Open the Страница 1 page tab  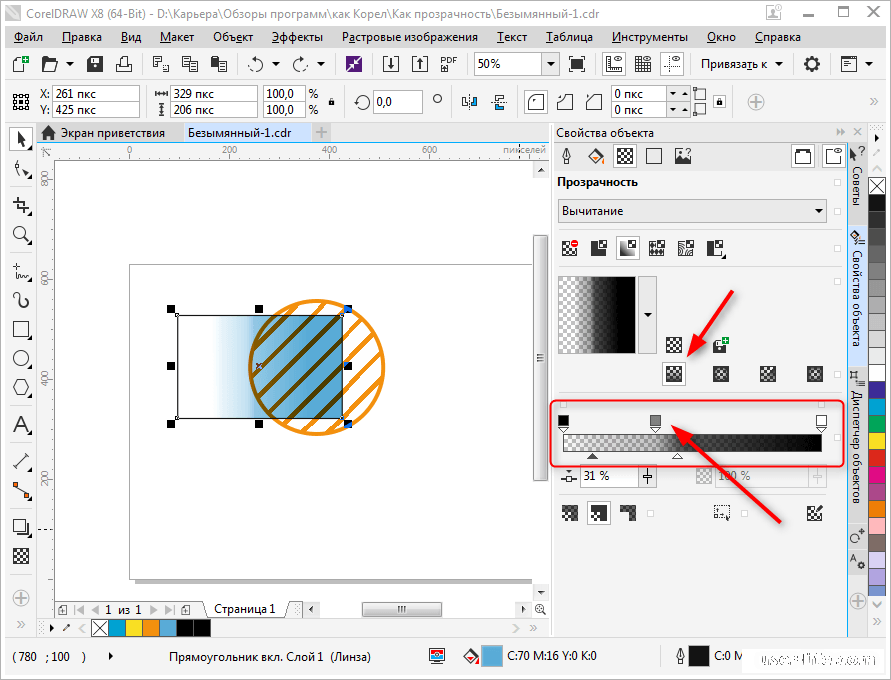pos(244,609)
